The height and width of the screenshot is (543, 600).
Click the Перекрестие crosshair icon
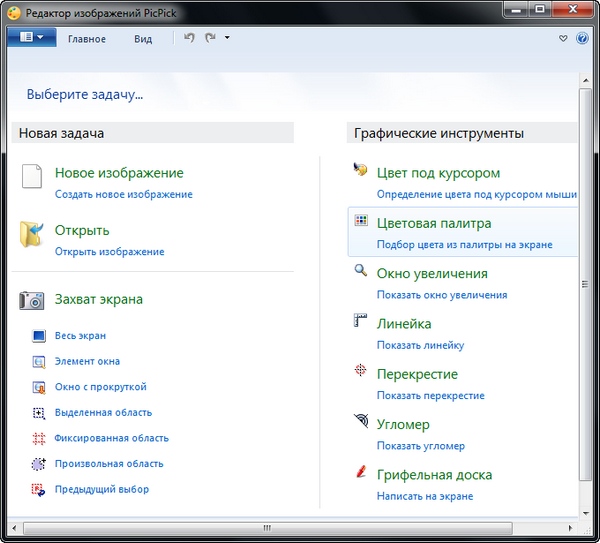(361, 372)
